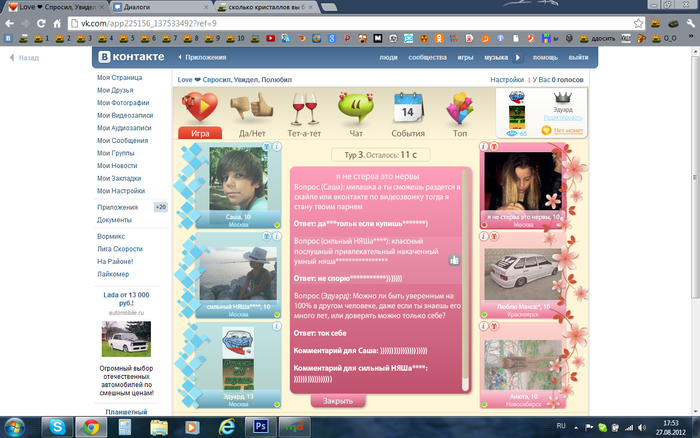This screenshot has height=438, width=700.
Task: Open the Игра heart play icon
Action: click(x=199, y=107)
